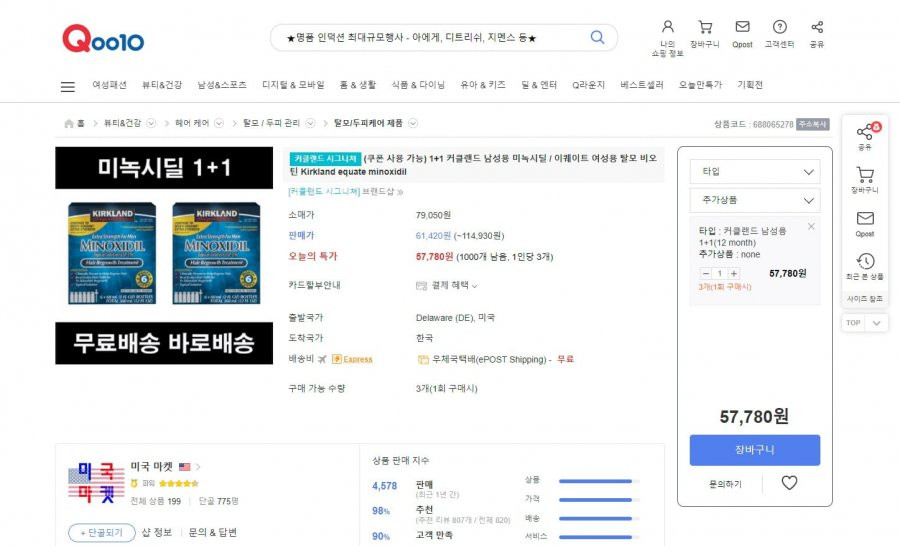
Task: Open 고객센터 help icon
Action: [779, 26]
